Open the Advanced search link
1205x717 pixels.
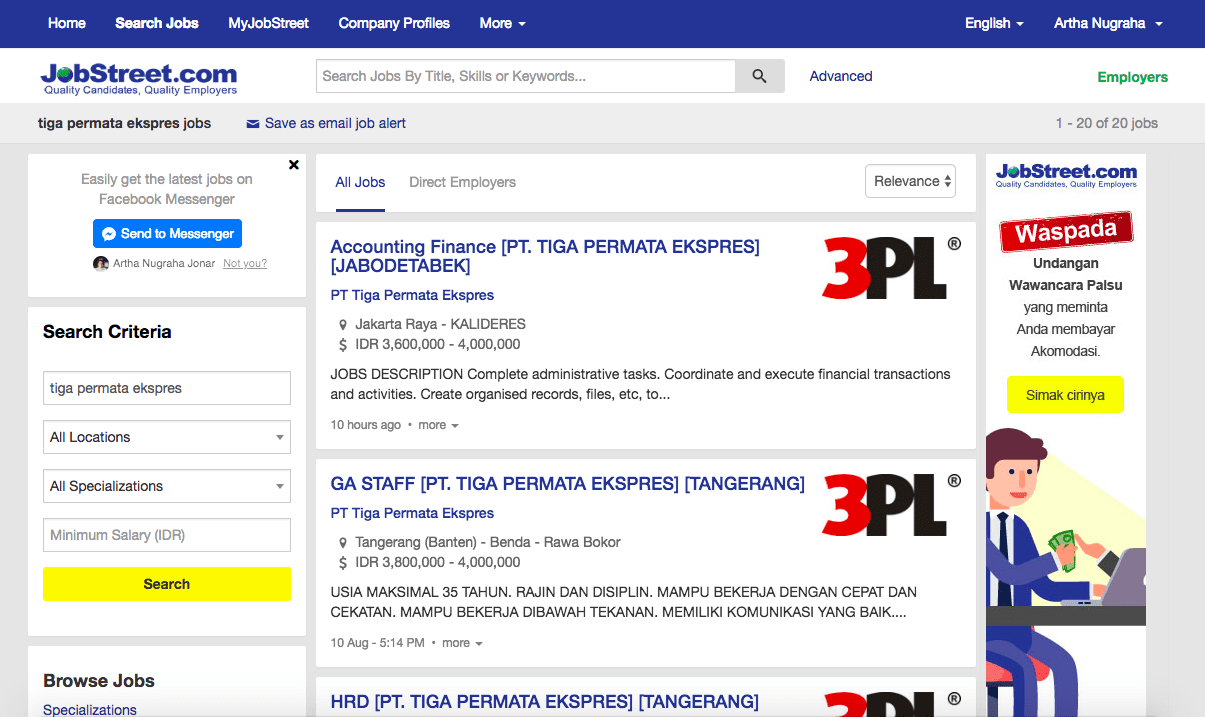840,75
